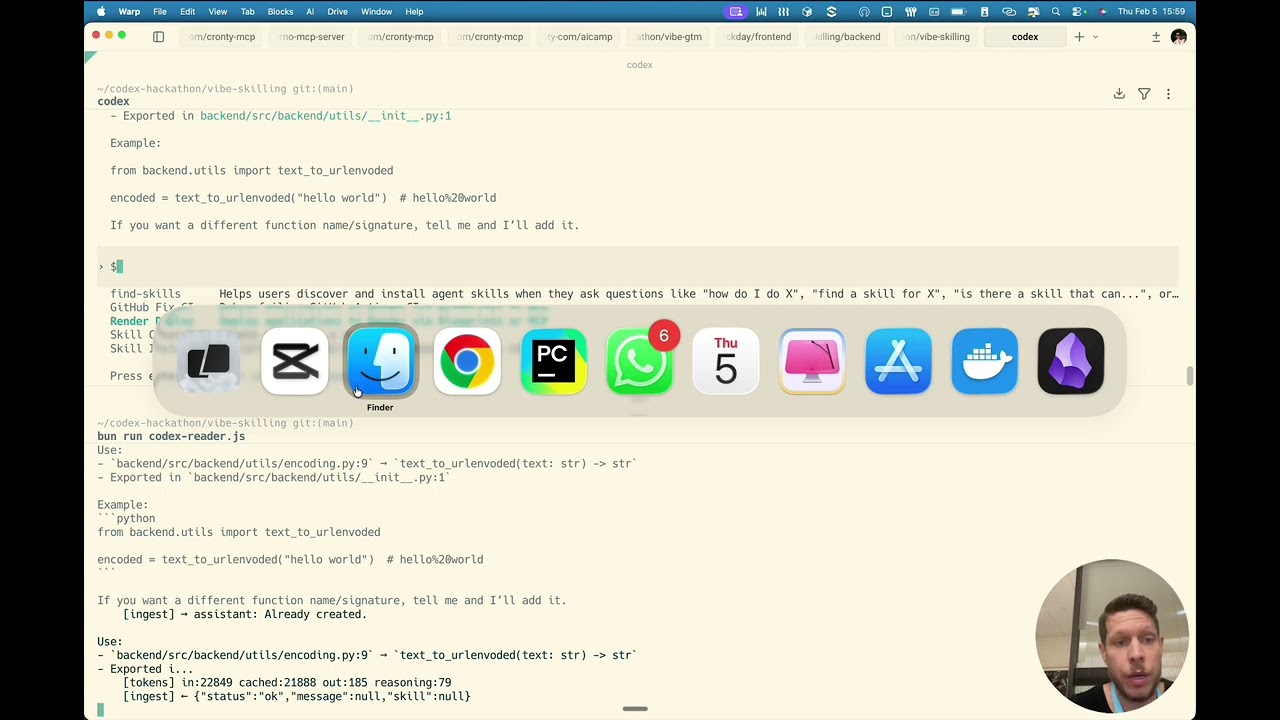
Task: Switch to the on/vibe-skilling tab
Action: pos(937,37)
